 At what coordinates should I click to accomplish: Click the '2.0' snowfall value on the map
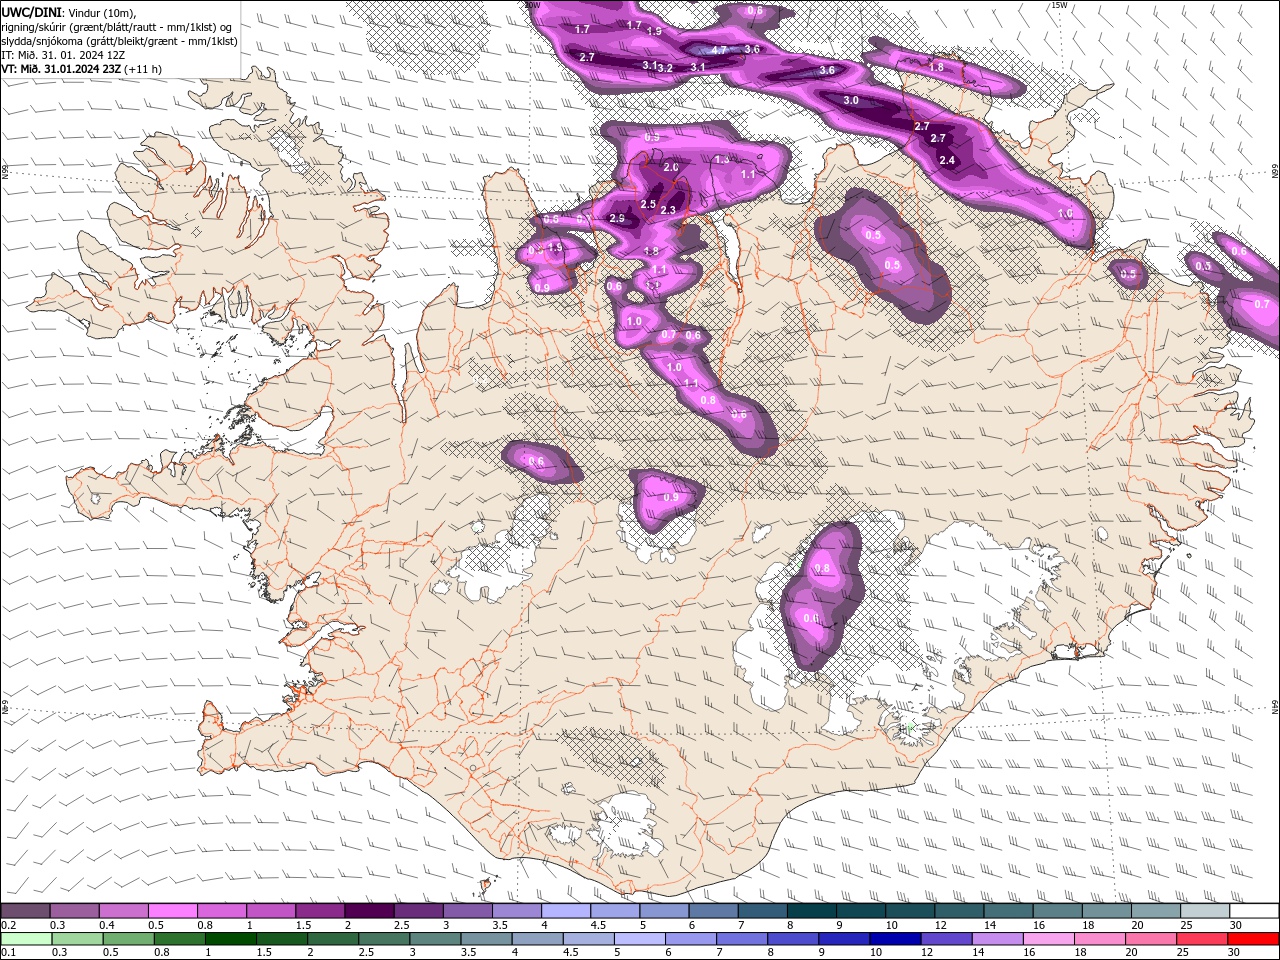pyautogui.click(x=671, y=167)
